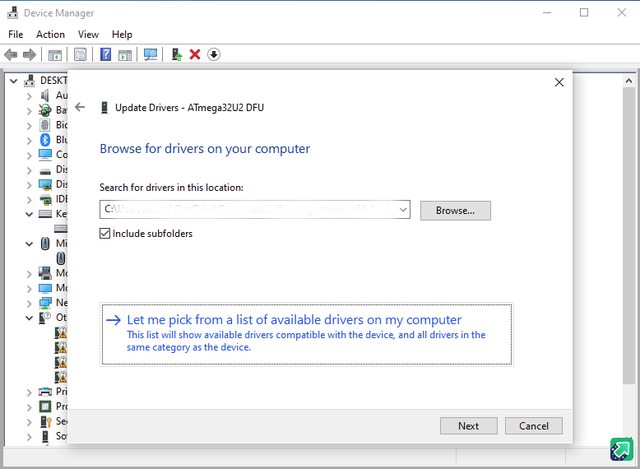Image resolution: width=640 pixels, height=469 pixels.
Task: Expand the Audio category
Action: point(29,96)
